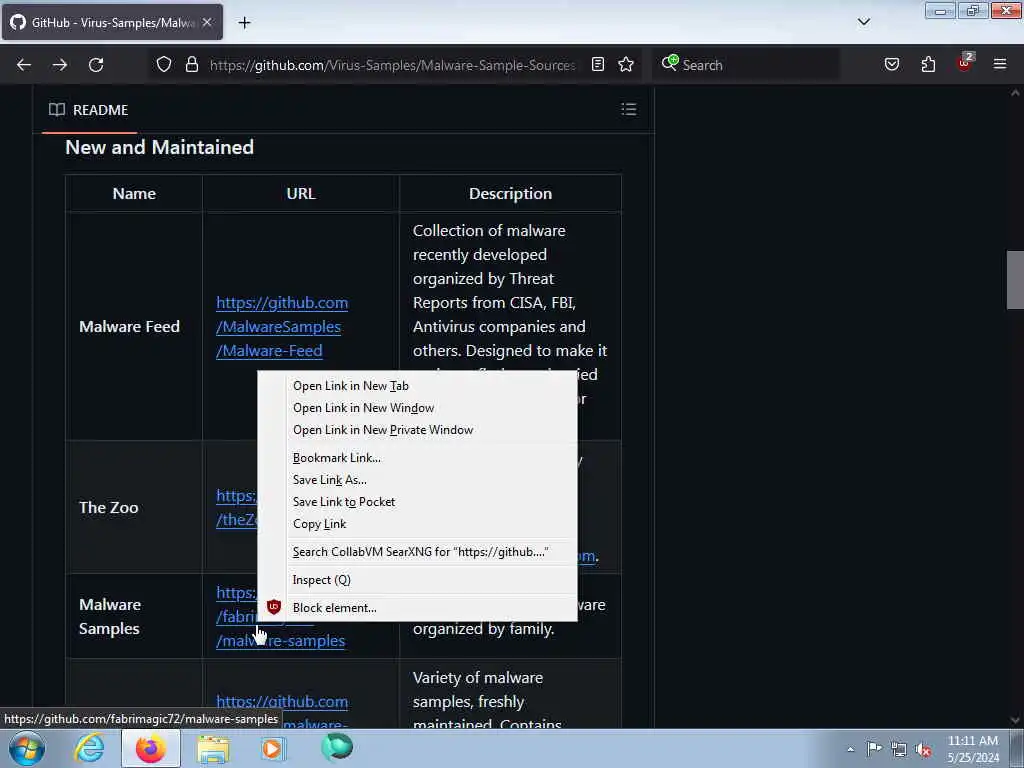Viewport: 1024px width, 768px height.
Task: Open the muted volume tray icon
Action: (923, 750)
